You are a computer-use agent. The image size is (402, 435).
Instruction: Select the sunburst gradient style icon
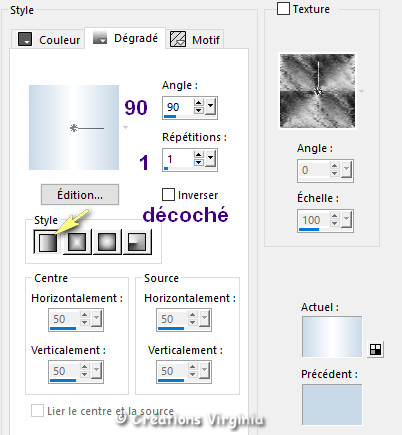(107, 242)
